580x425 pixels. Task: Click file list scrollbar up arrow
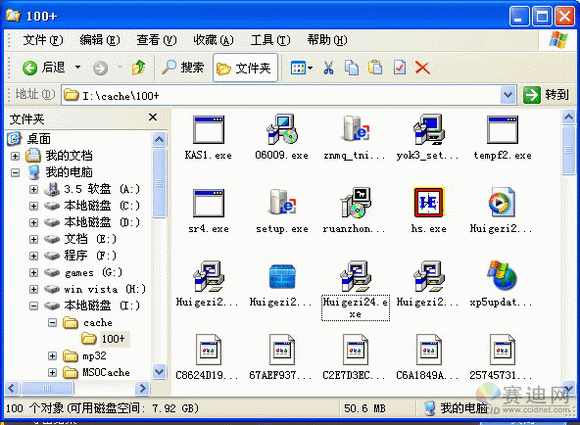click(569, 117)
